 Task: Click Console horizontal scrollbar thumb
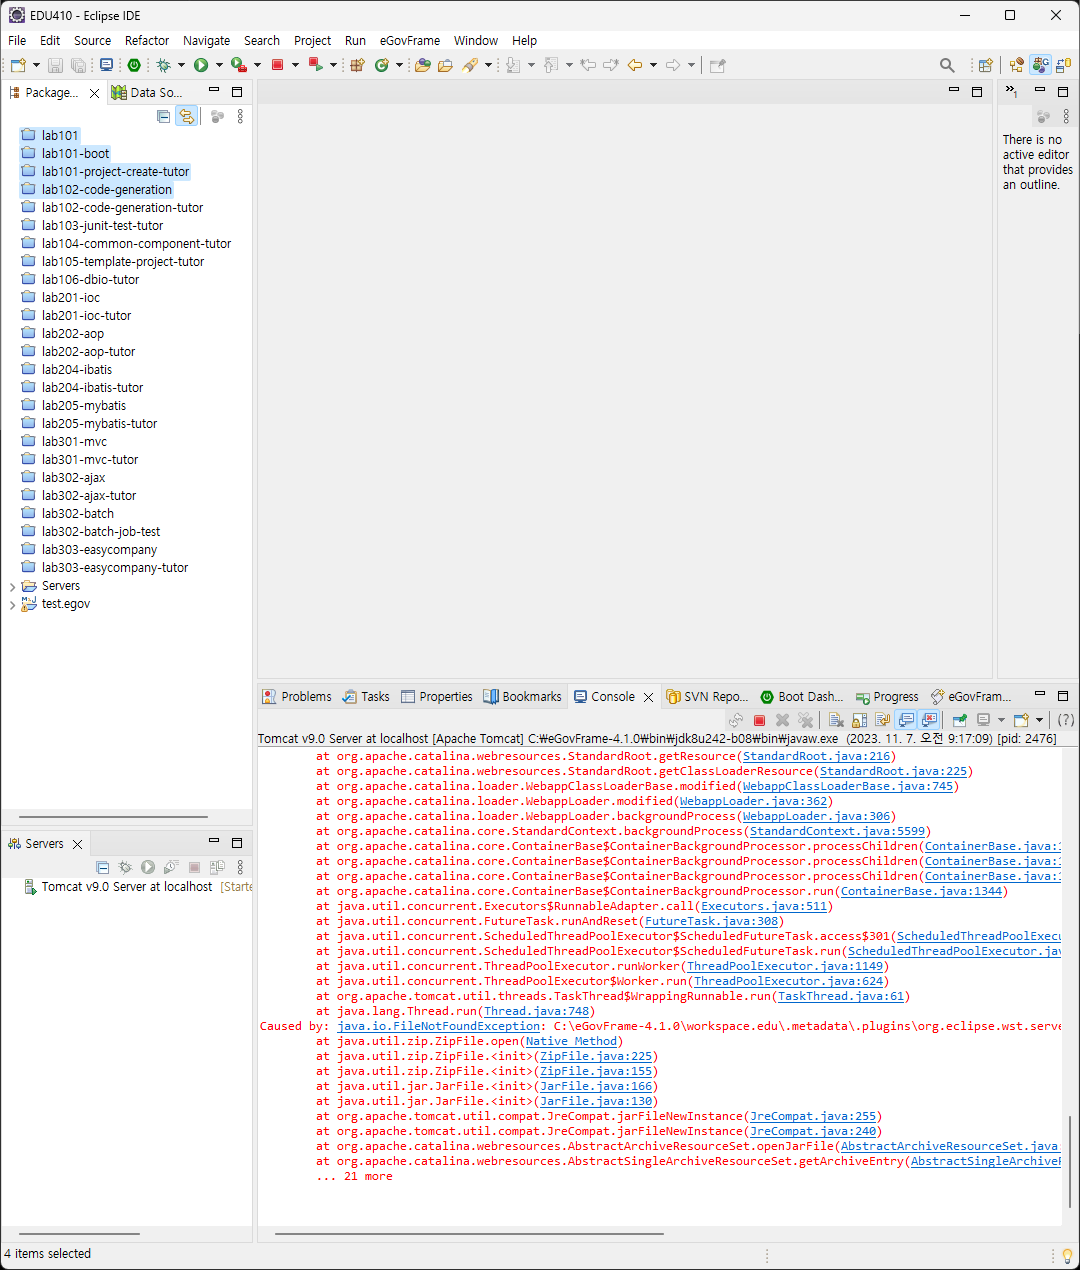pyautogui.click(x=469, y=1234)
